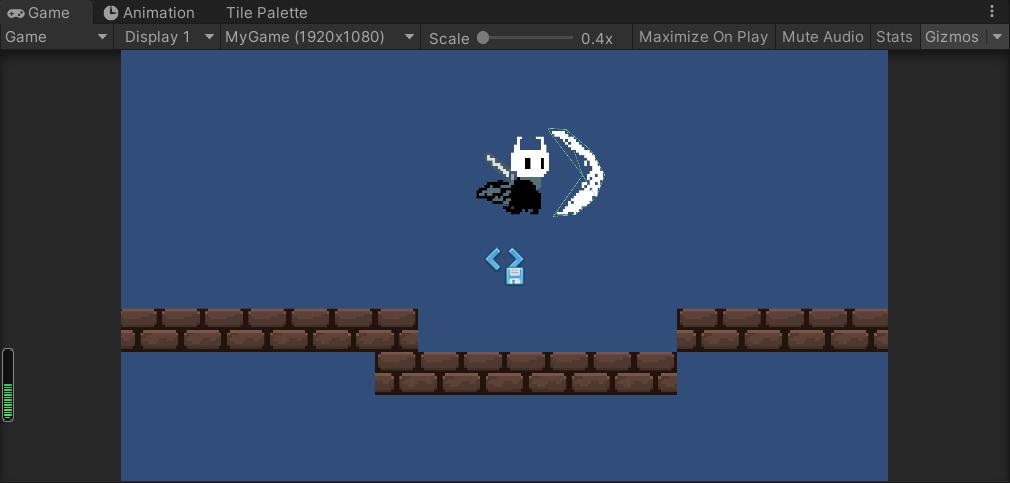Open the Display 1 dropdown
This screenshot has width=1010, height=483.
coord(168,37)
